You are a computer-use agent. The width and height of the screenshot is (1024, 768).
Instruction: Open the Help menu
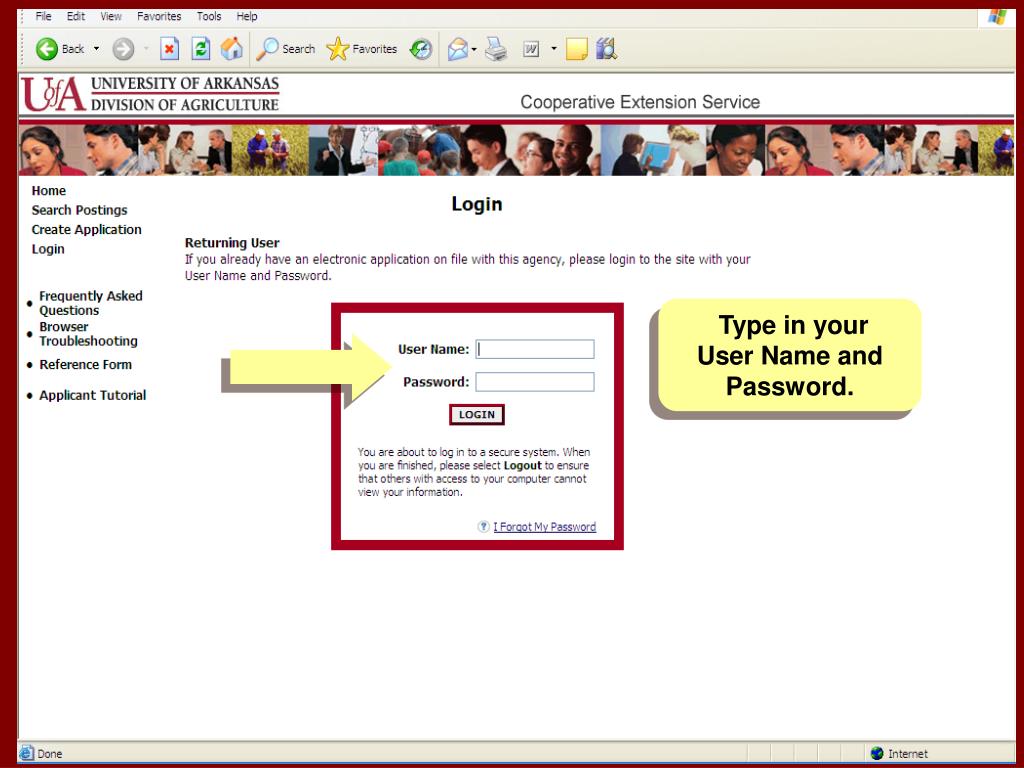(x=247, y=16)
